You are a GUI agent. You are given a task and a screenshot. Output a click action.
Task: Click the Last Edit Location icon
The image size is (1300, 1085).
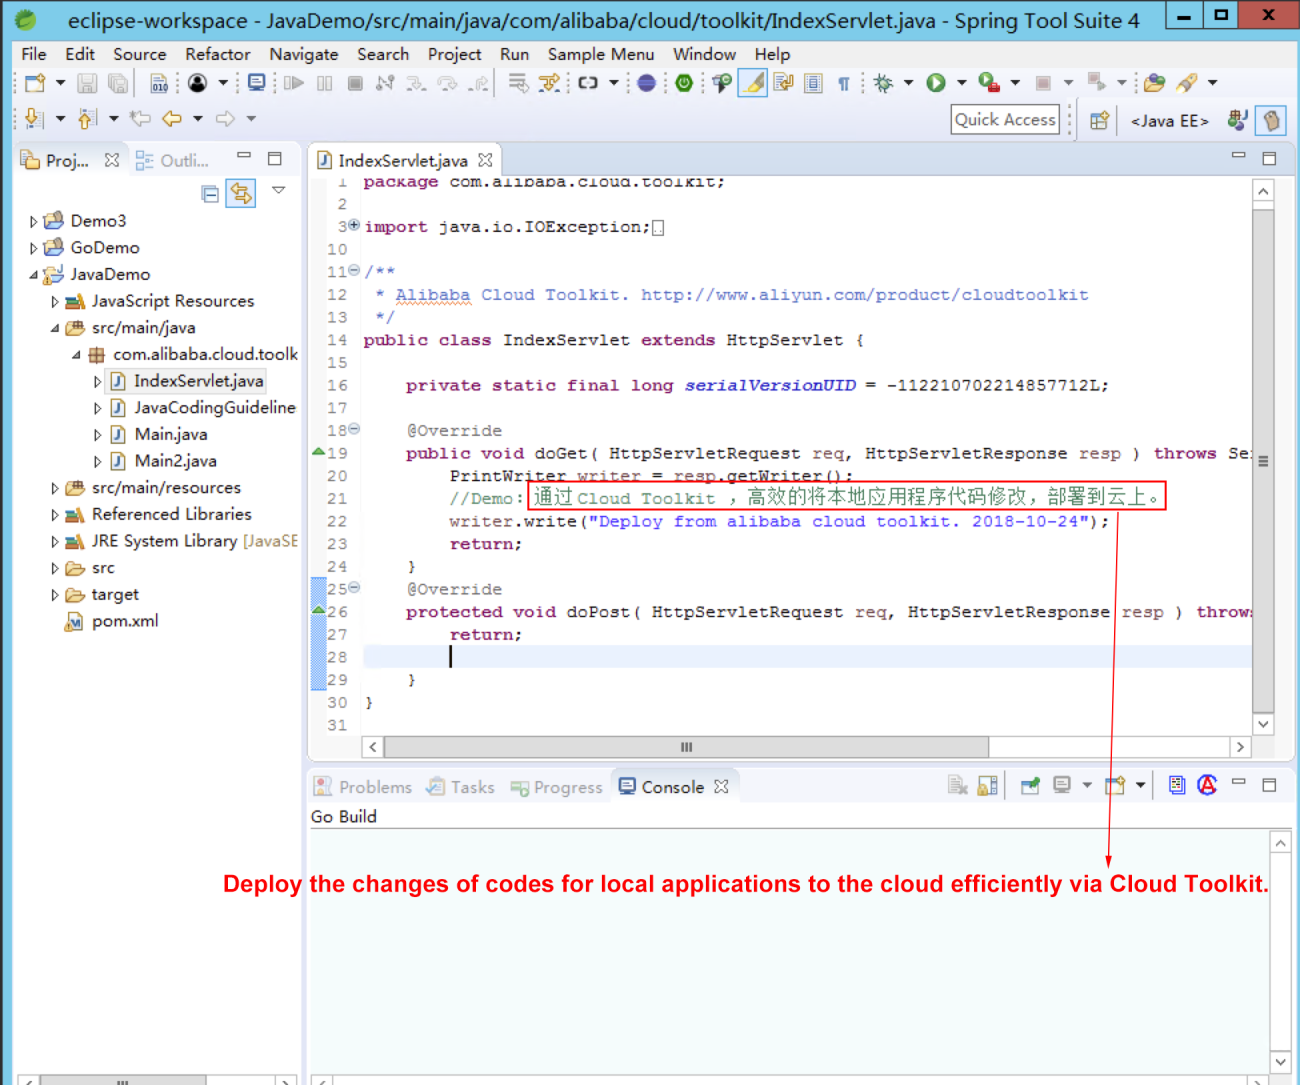pyautogui.click(x=140, y=119)
